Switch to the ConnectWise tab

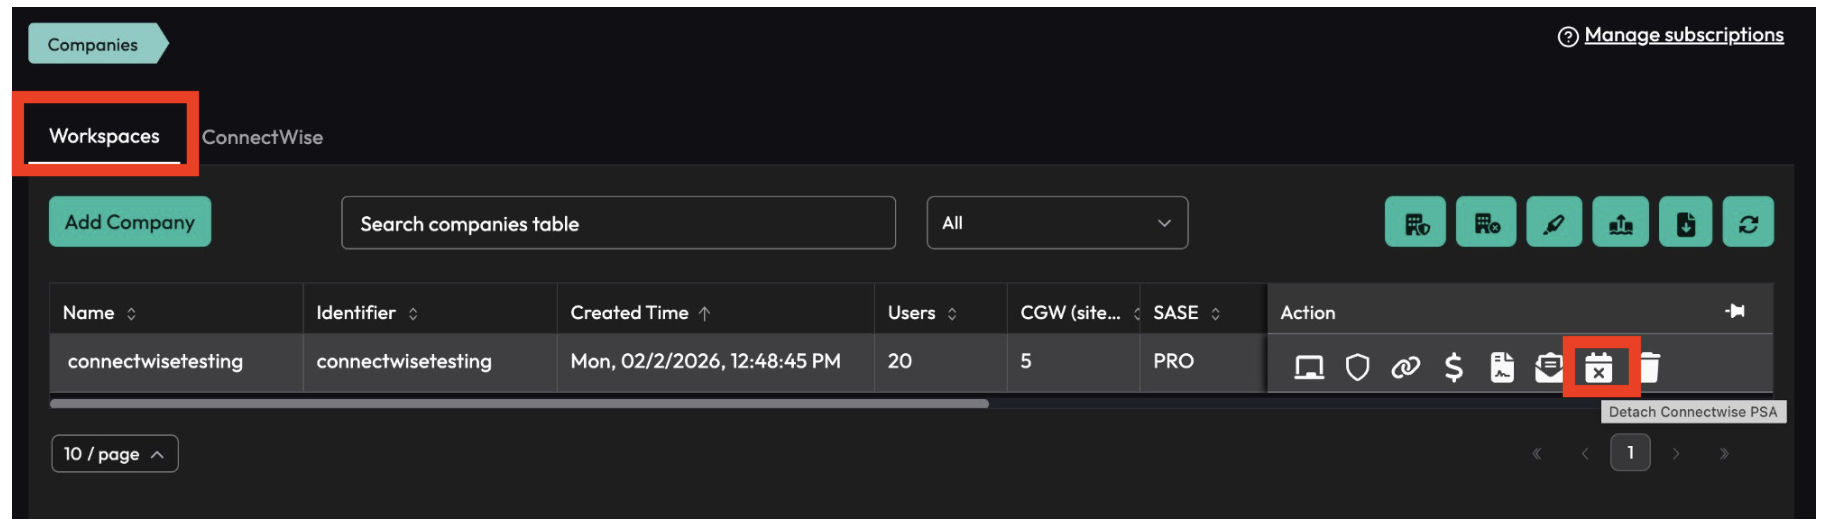pos(262,137)
